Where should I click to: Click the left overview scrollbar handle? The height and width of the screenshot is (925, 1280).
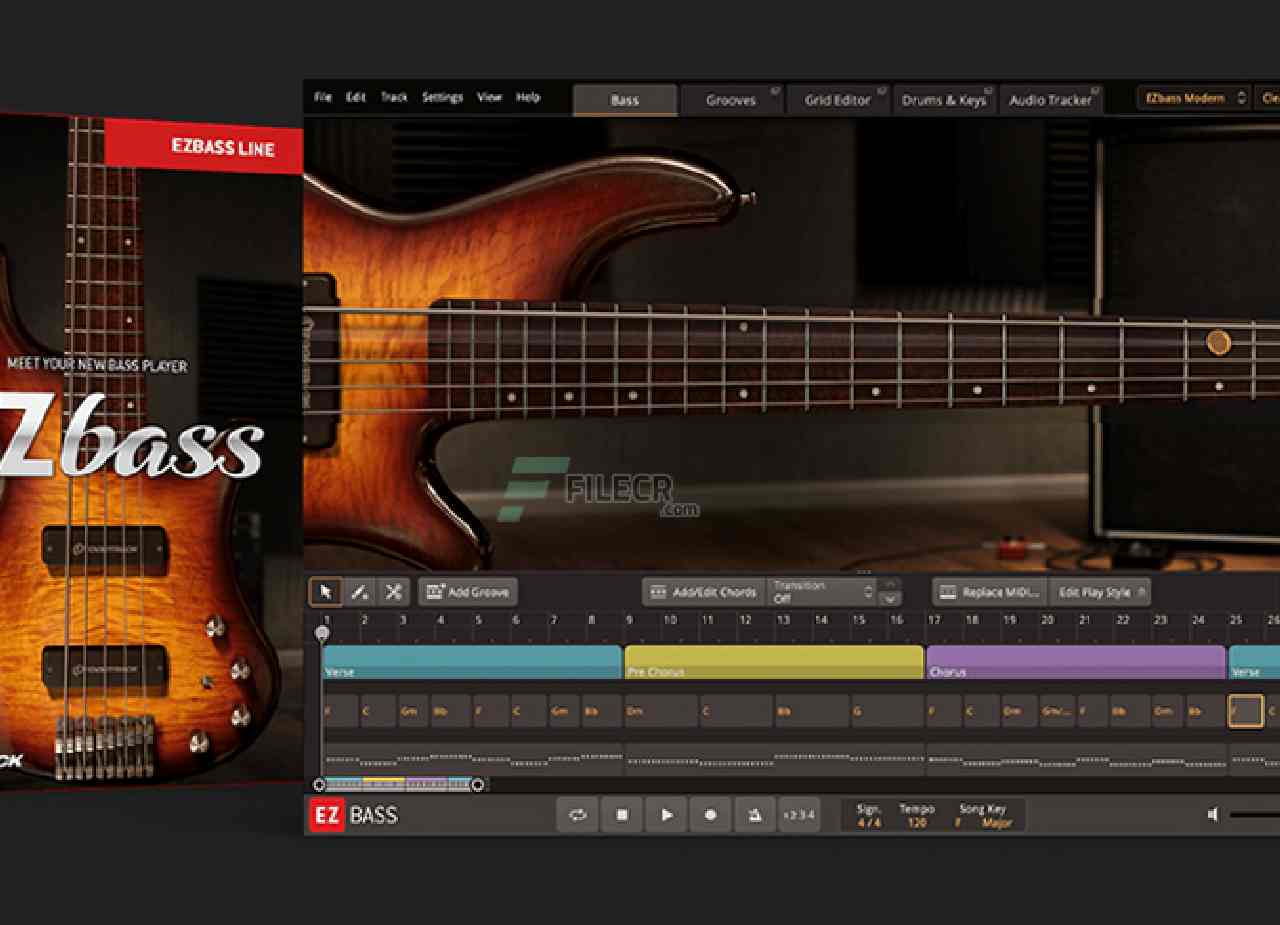(x=319, y=785)
